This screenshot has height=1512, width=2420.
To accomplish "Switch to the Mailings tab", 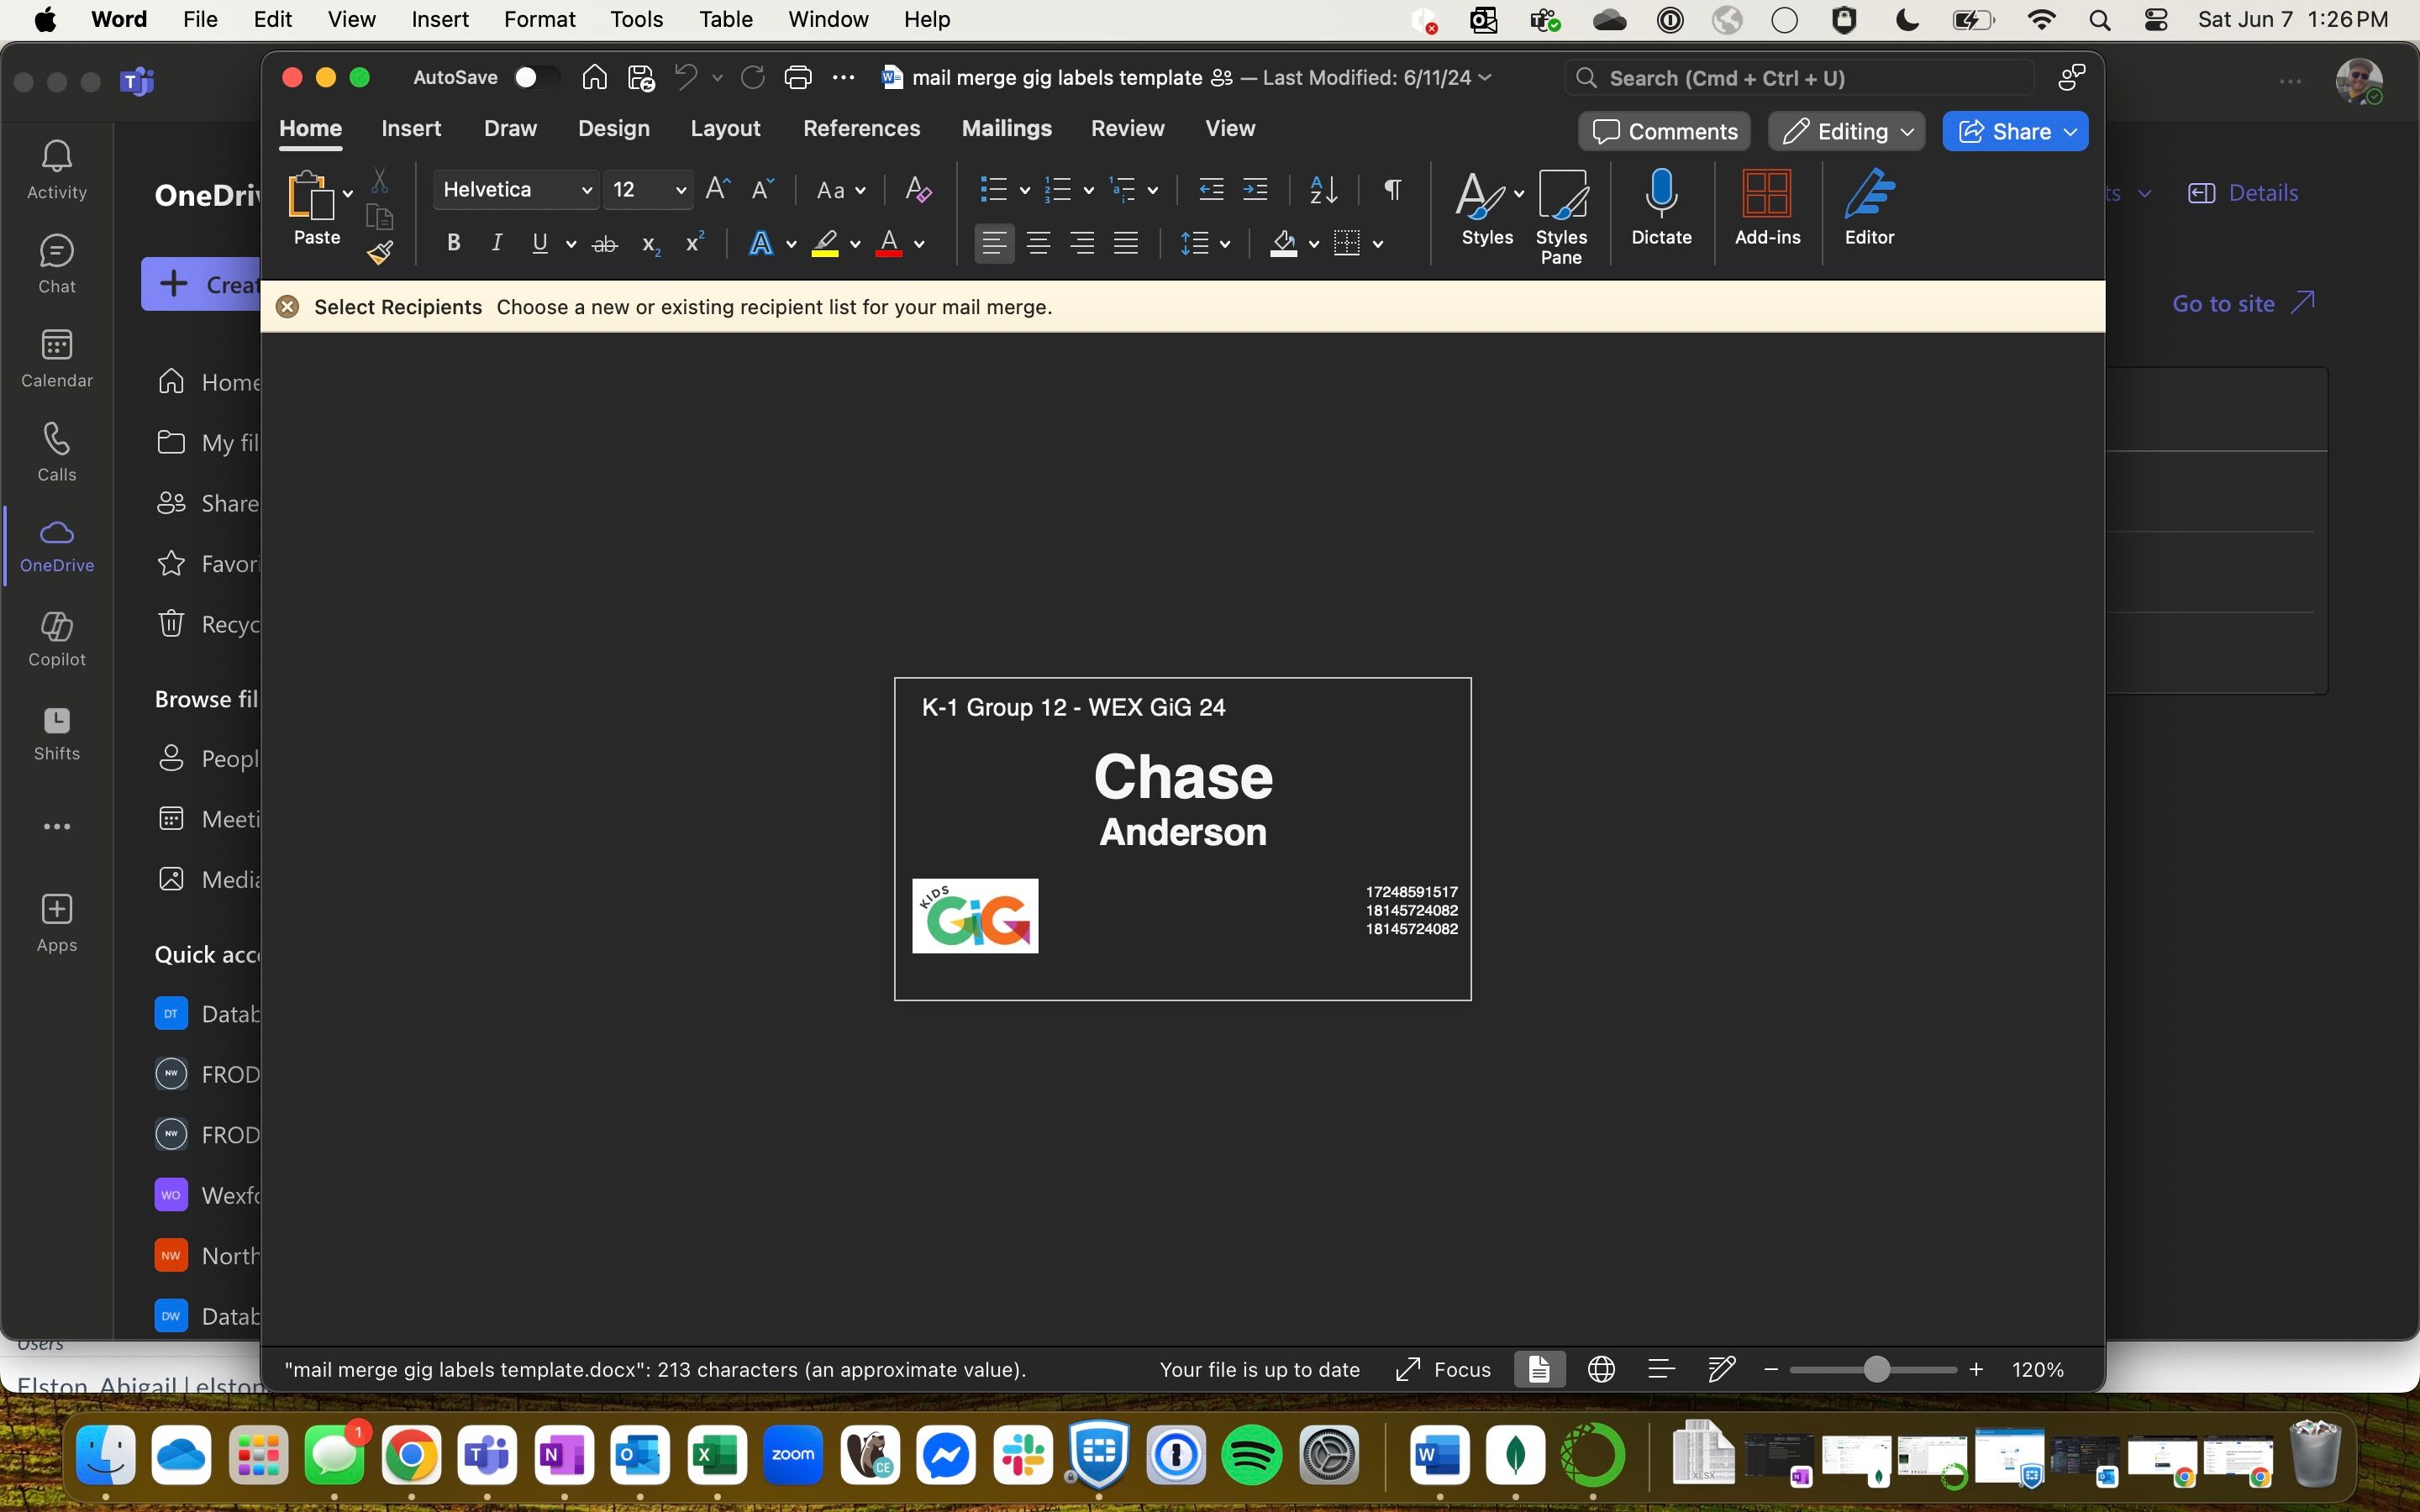I will click(x=1006, y=128).
